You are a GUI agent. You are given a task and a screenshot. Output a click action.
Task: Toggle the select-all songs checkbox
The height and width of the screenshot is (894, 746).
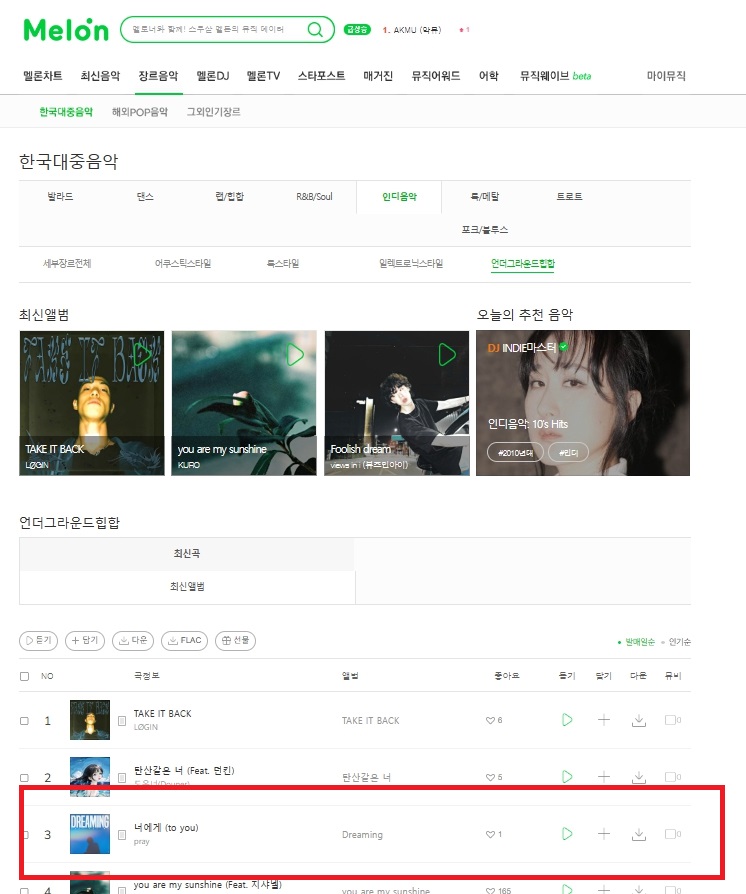click(25, 676)
